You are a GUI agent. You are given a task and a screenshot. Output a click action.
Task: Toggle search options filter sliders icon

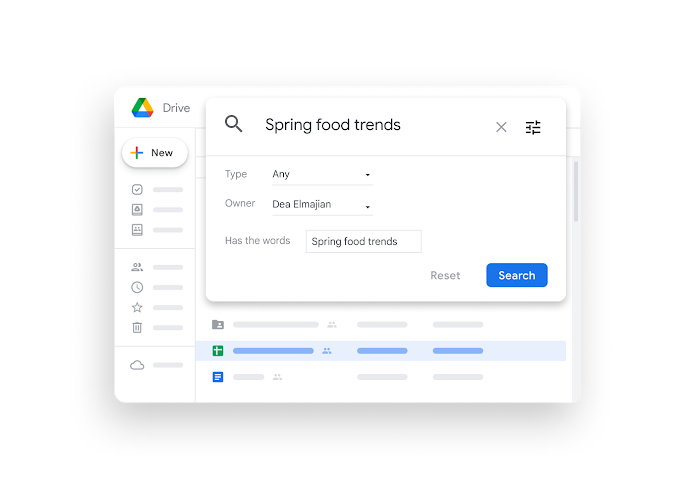(533, 127)
